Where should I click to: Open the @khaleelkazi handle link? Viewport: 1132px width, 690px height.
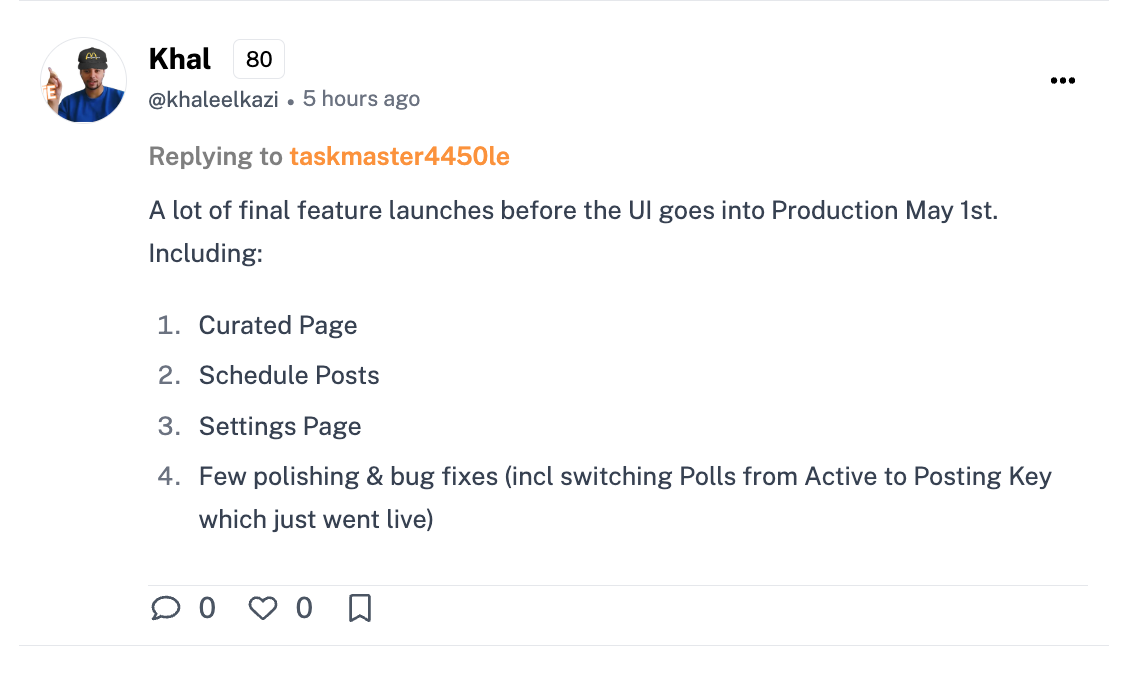213,99
